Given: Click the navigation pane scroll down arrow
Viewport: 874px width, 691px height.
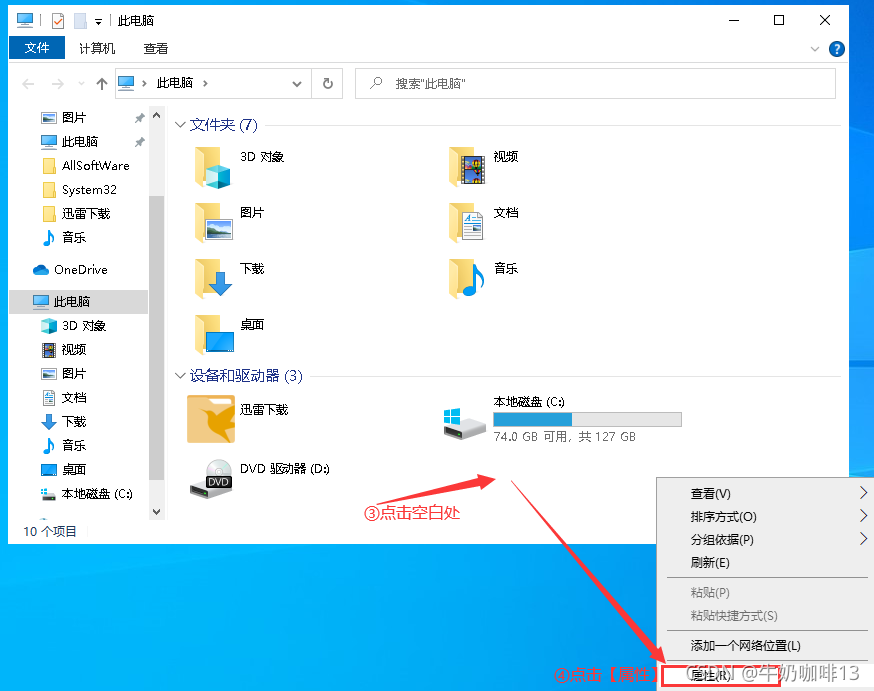Looking at the screenshot, I should pos(157,512).
